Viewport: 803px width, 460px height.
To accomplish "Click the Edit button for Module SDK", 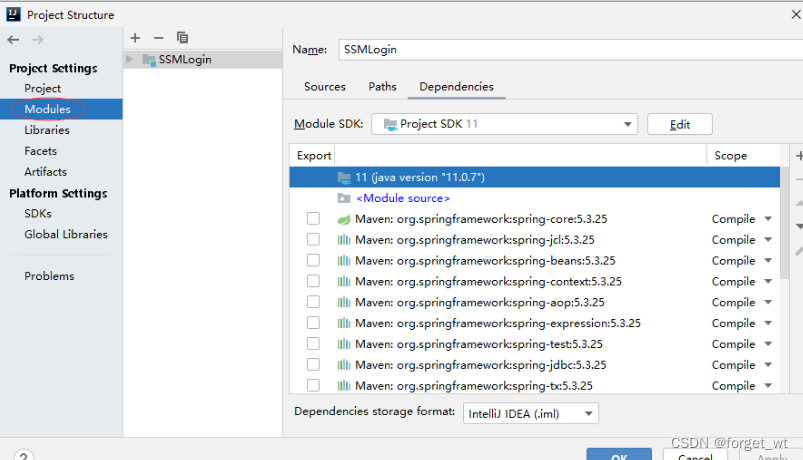I will click(x=680, y=124).
